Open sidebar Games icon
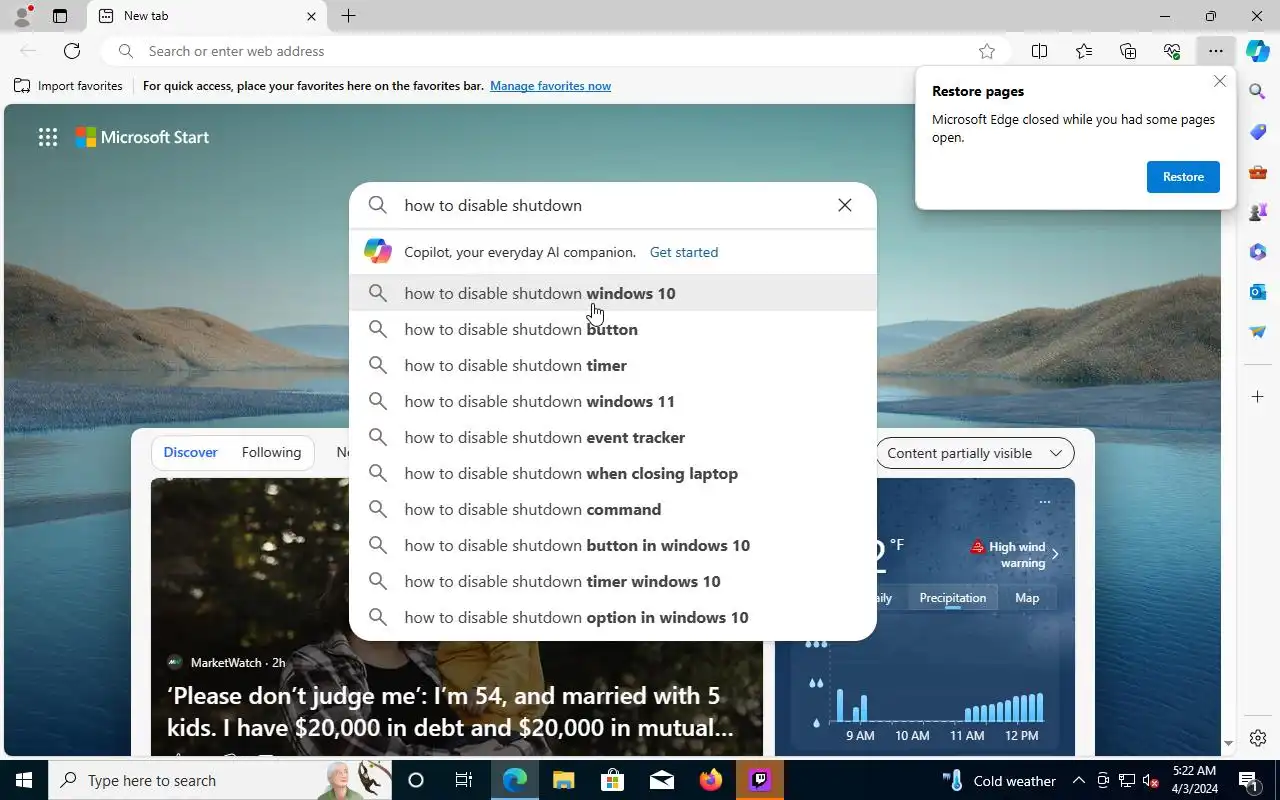 pyautogui.click(x=1258, y=212)
